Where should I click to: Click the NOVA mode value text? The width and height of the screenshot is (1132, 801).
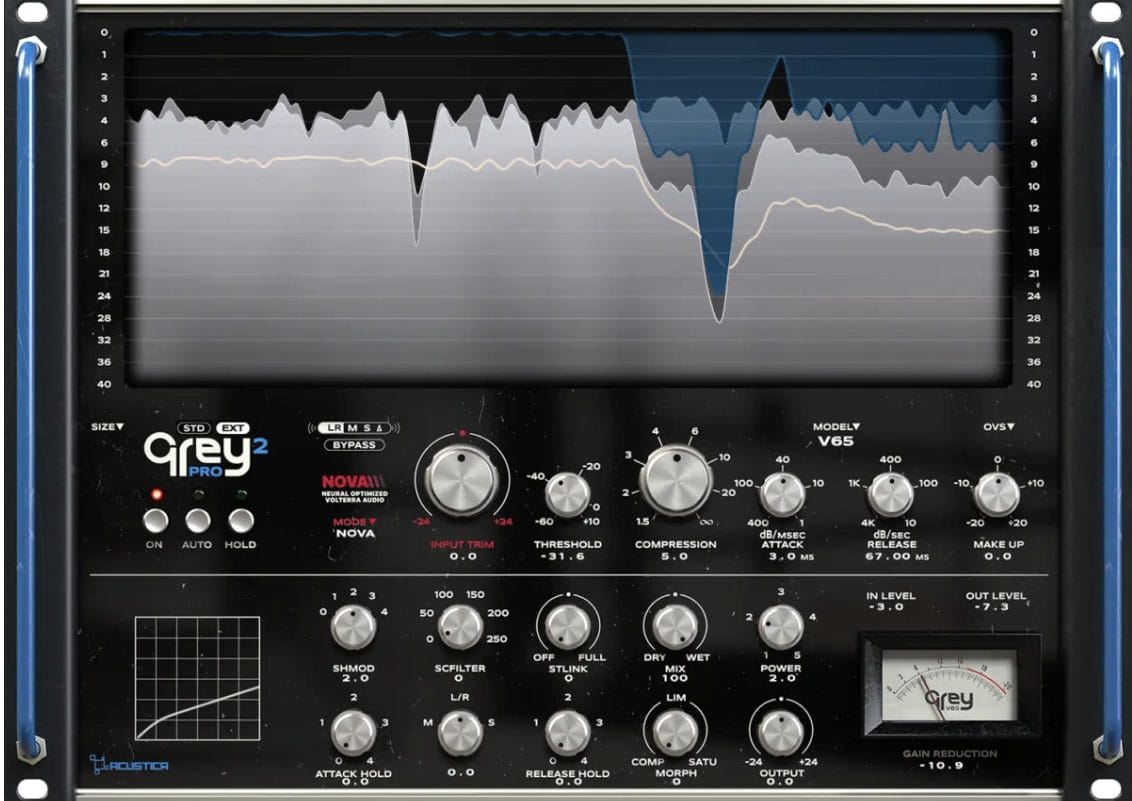point(355,534)
